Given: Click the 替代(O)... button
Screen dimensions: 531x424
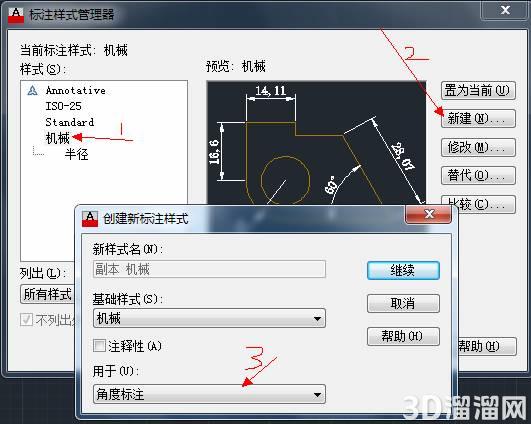Looking at the screenshot, I should pos(478,175).
